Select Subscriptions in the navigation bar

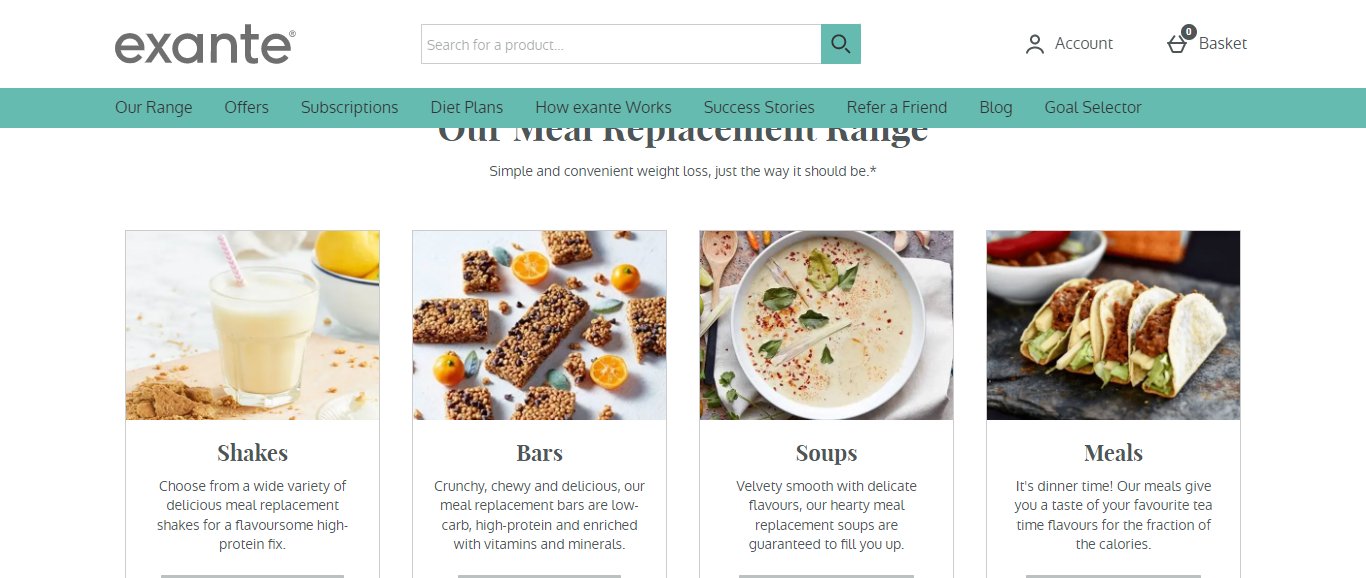coord(349,107)
